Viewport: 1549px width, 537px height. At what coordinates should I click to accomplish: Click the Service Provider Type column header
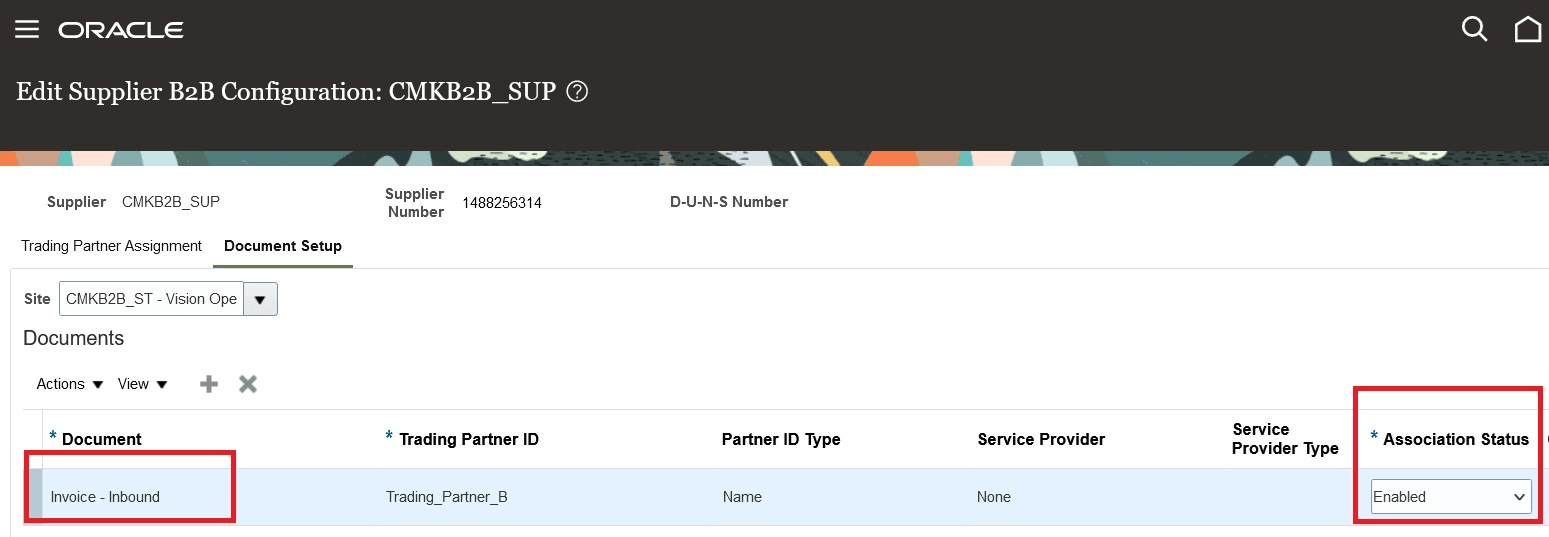[1285, 439]
